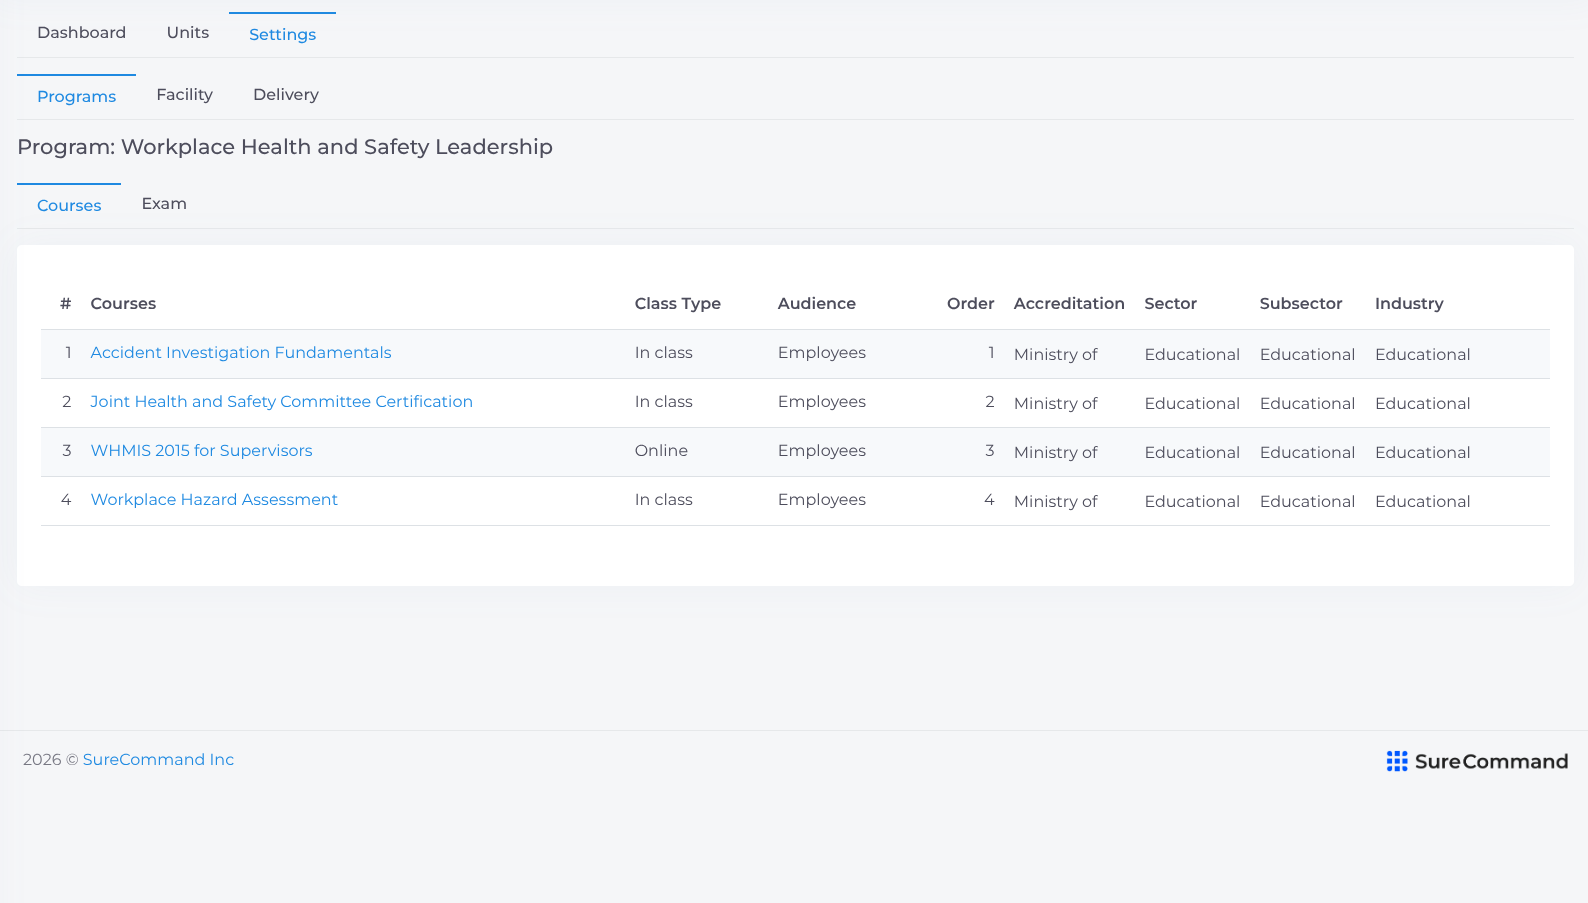This screenshot has width=1588, height=903.
Task: Click Ministry of in Joint Health row
Action: pyautogui.click(x=1055, y=404)
